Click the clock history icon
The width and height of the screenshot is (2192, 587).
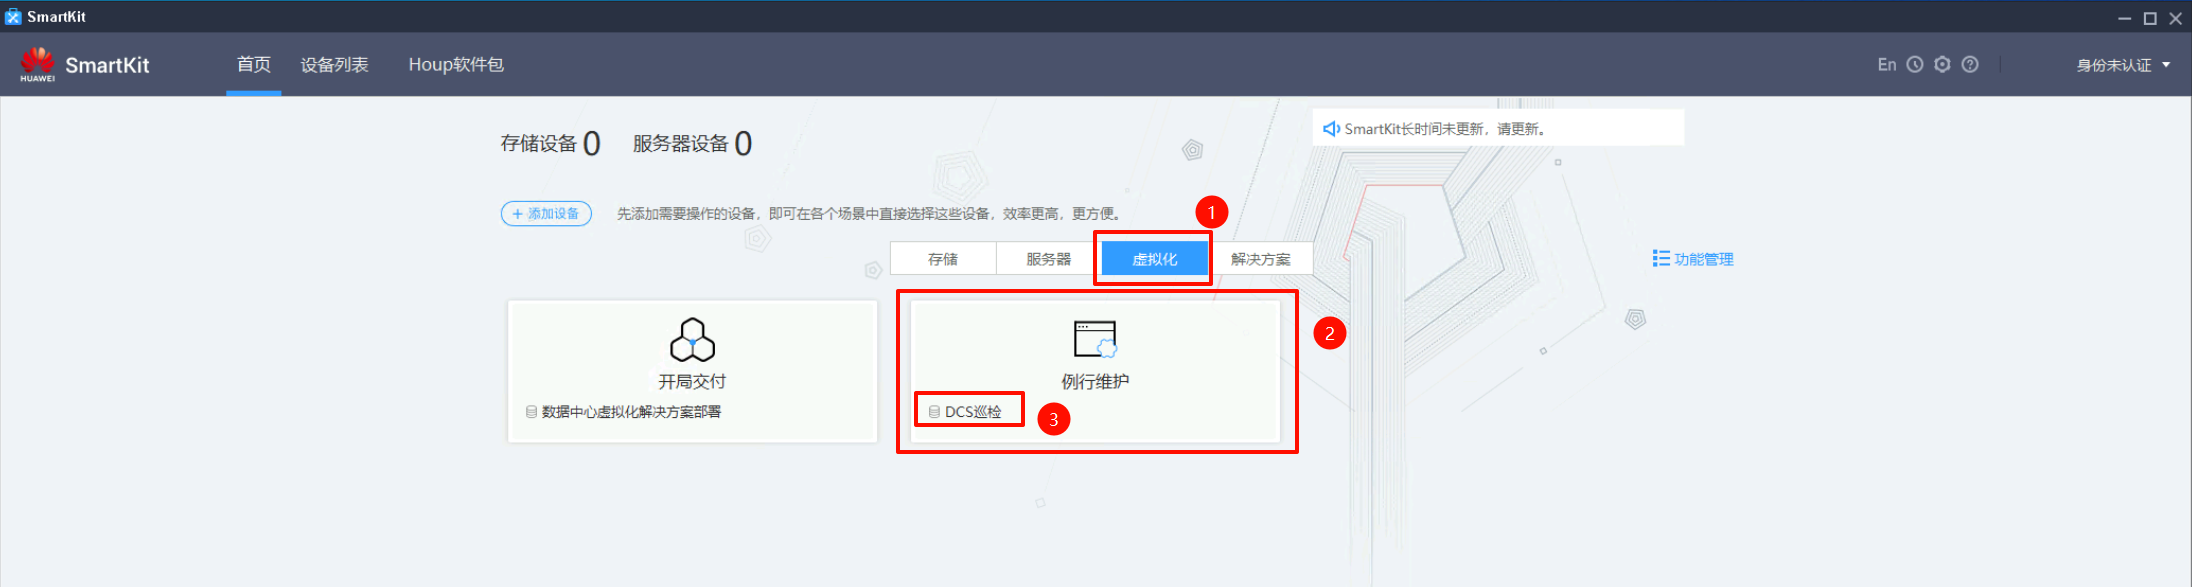pyautogui.click(x=1915, y=65)
